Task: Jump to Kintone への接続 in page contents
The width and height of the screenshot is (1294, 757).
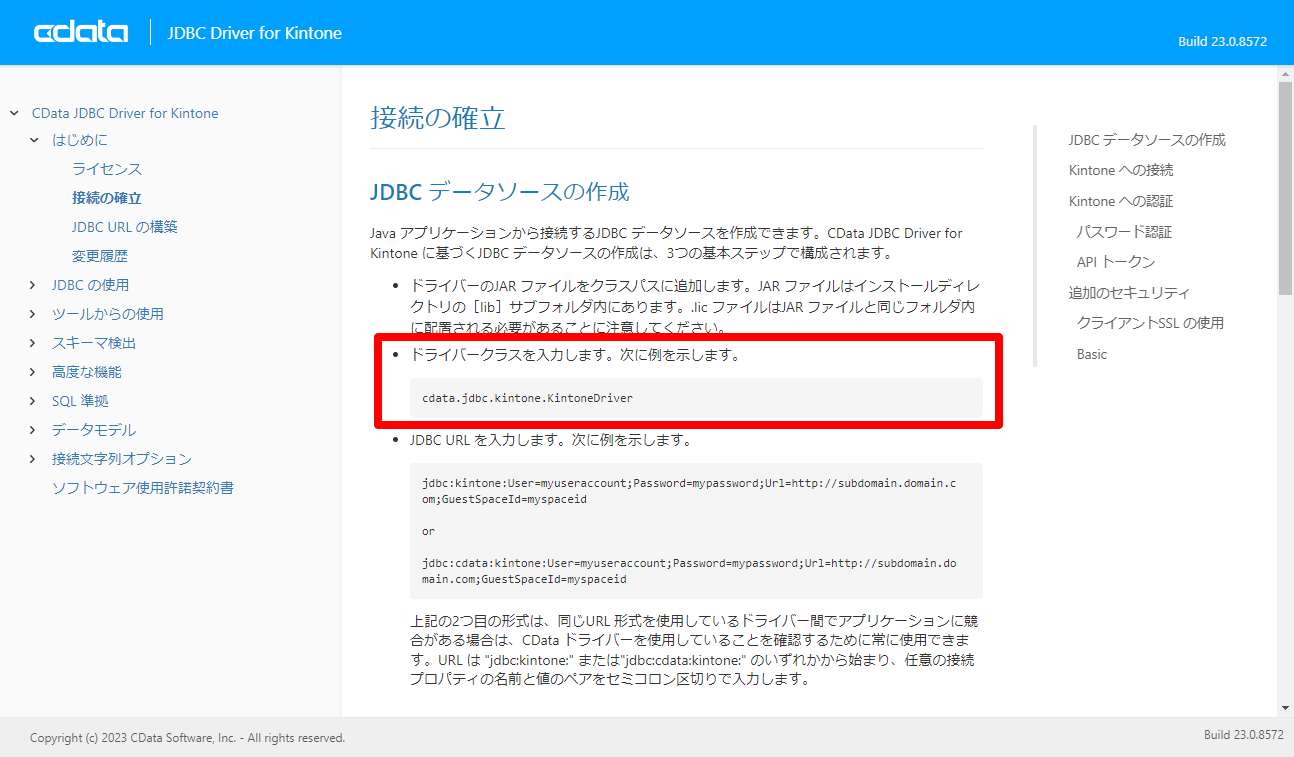Action: pyautogui.click(x=1121, y=170)
